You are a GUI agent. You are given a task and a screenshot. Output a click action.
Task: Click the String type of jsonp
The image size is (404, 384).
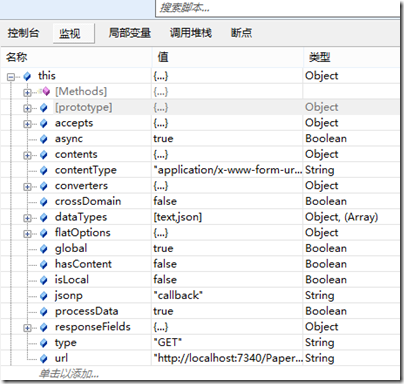click(x=319, y=296)
